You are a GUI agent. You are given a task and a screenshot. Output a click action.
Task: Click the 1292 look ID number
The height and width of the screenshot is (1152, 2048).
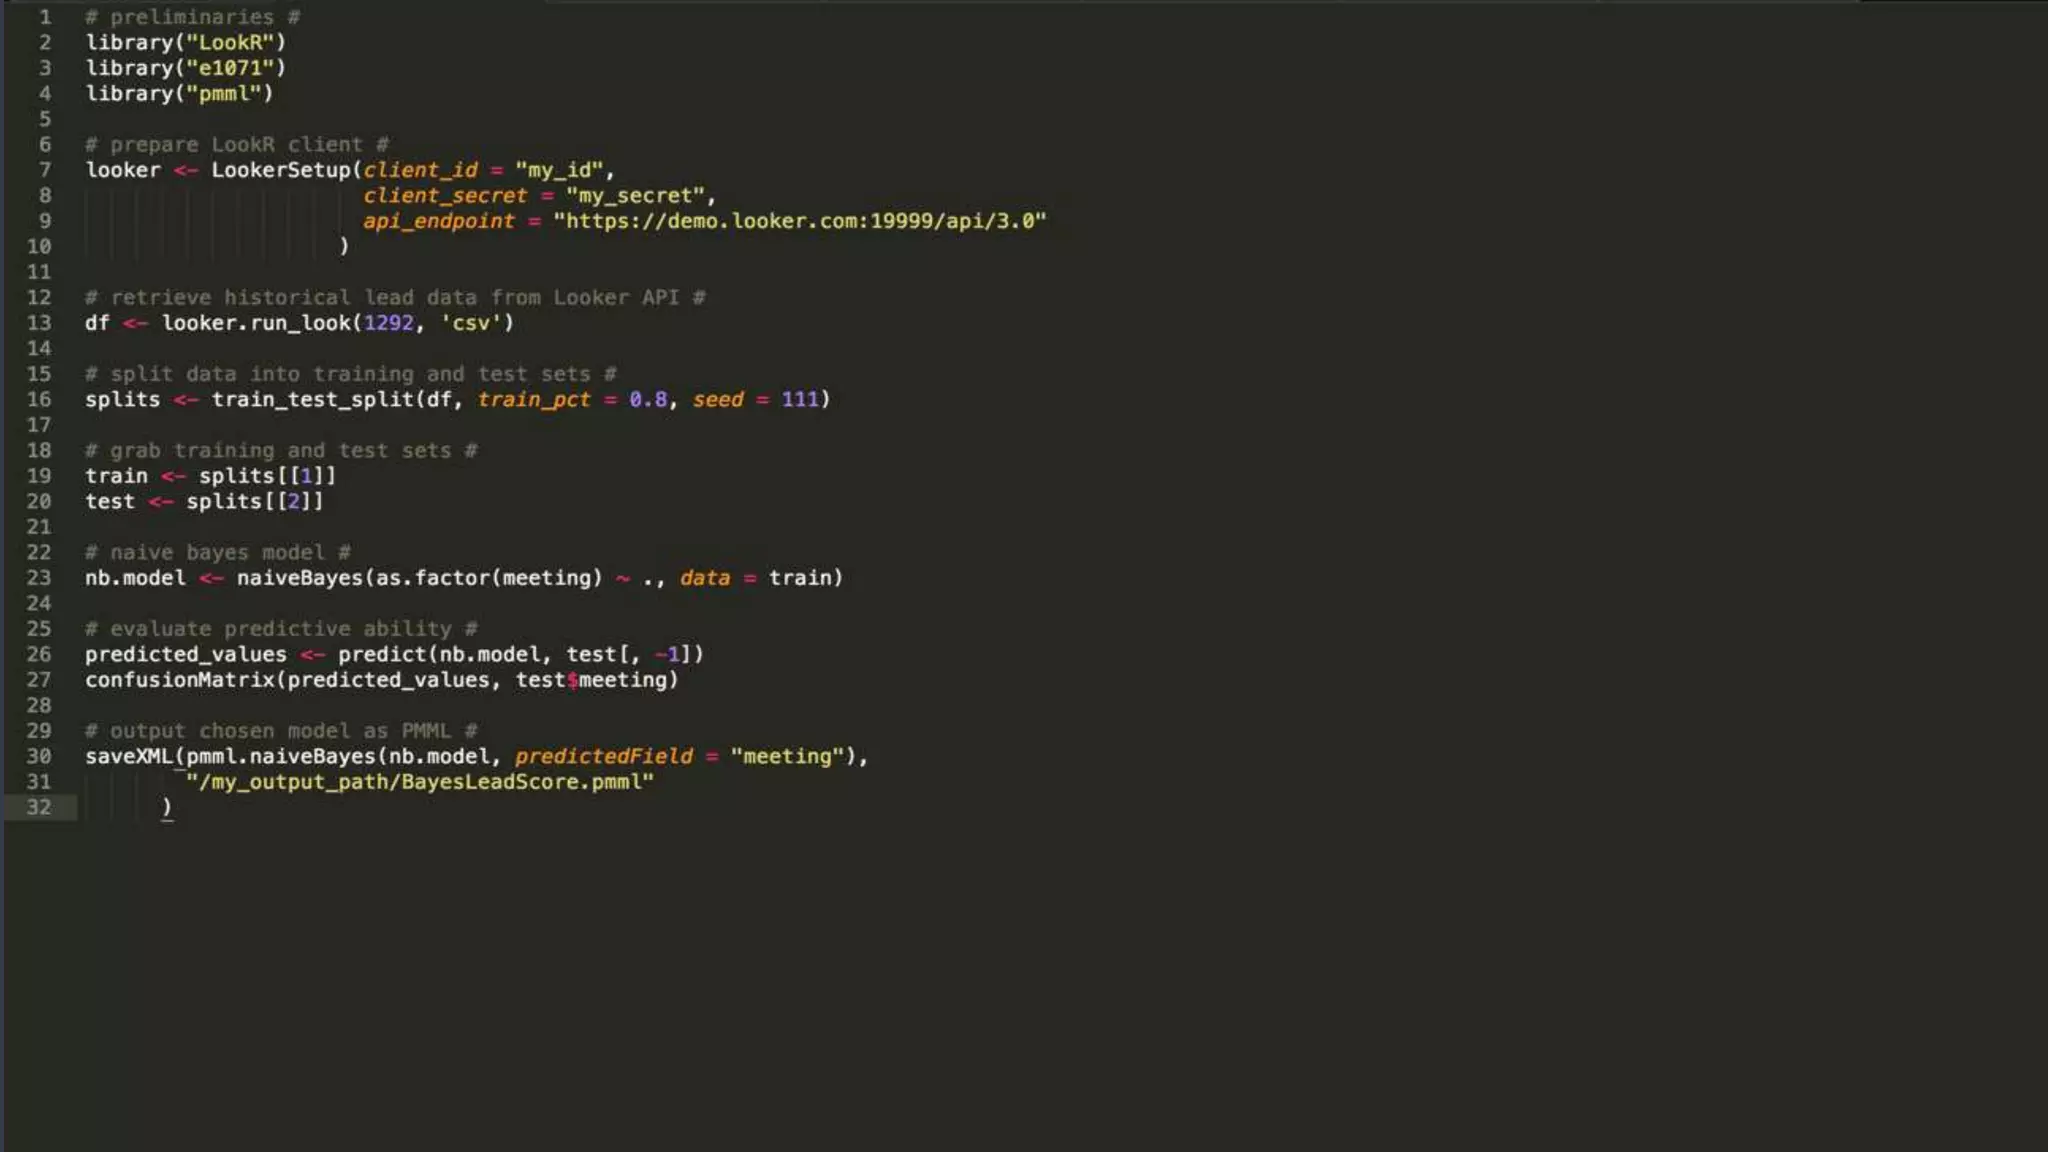(388, 323)
